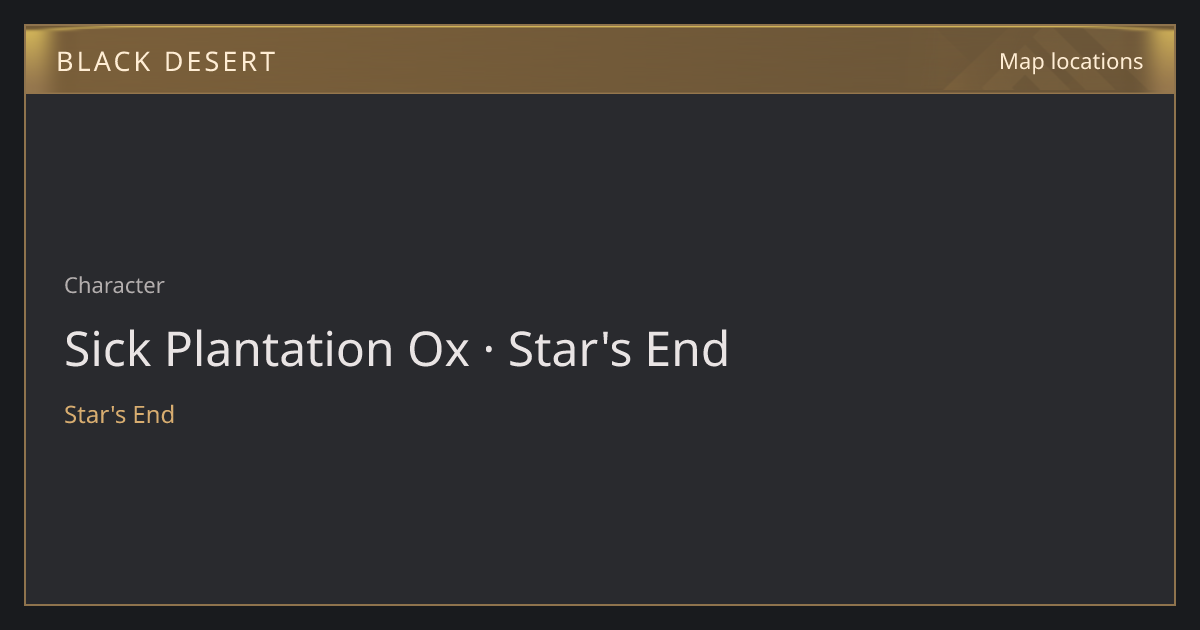
Task: Select the gold Star's End subtitle link
Action: click(x=119, y=414)
